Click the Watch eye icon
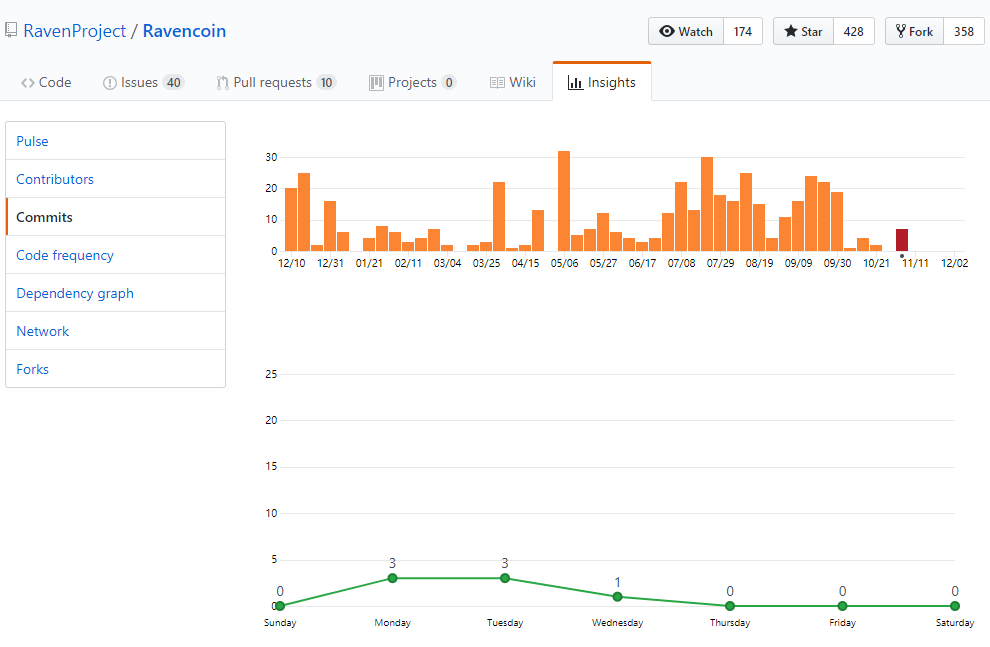 [667, 31]
